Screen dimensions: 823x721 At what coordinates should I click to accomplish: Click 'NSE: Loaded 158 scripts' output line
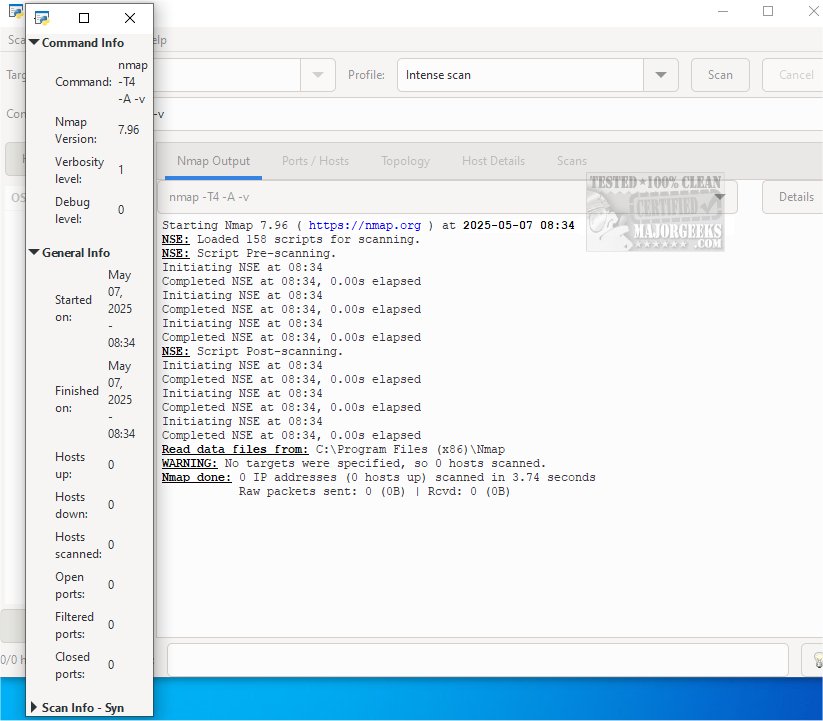291,239
